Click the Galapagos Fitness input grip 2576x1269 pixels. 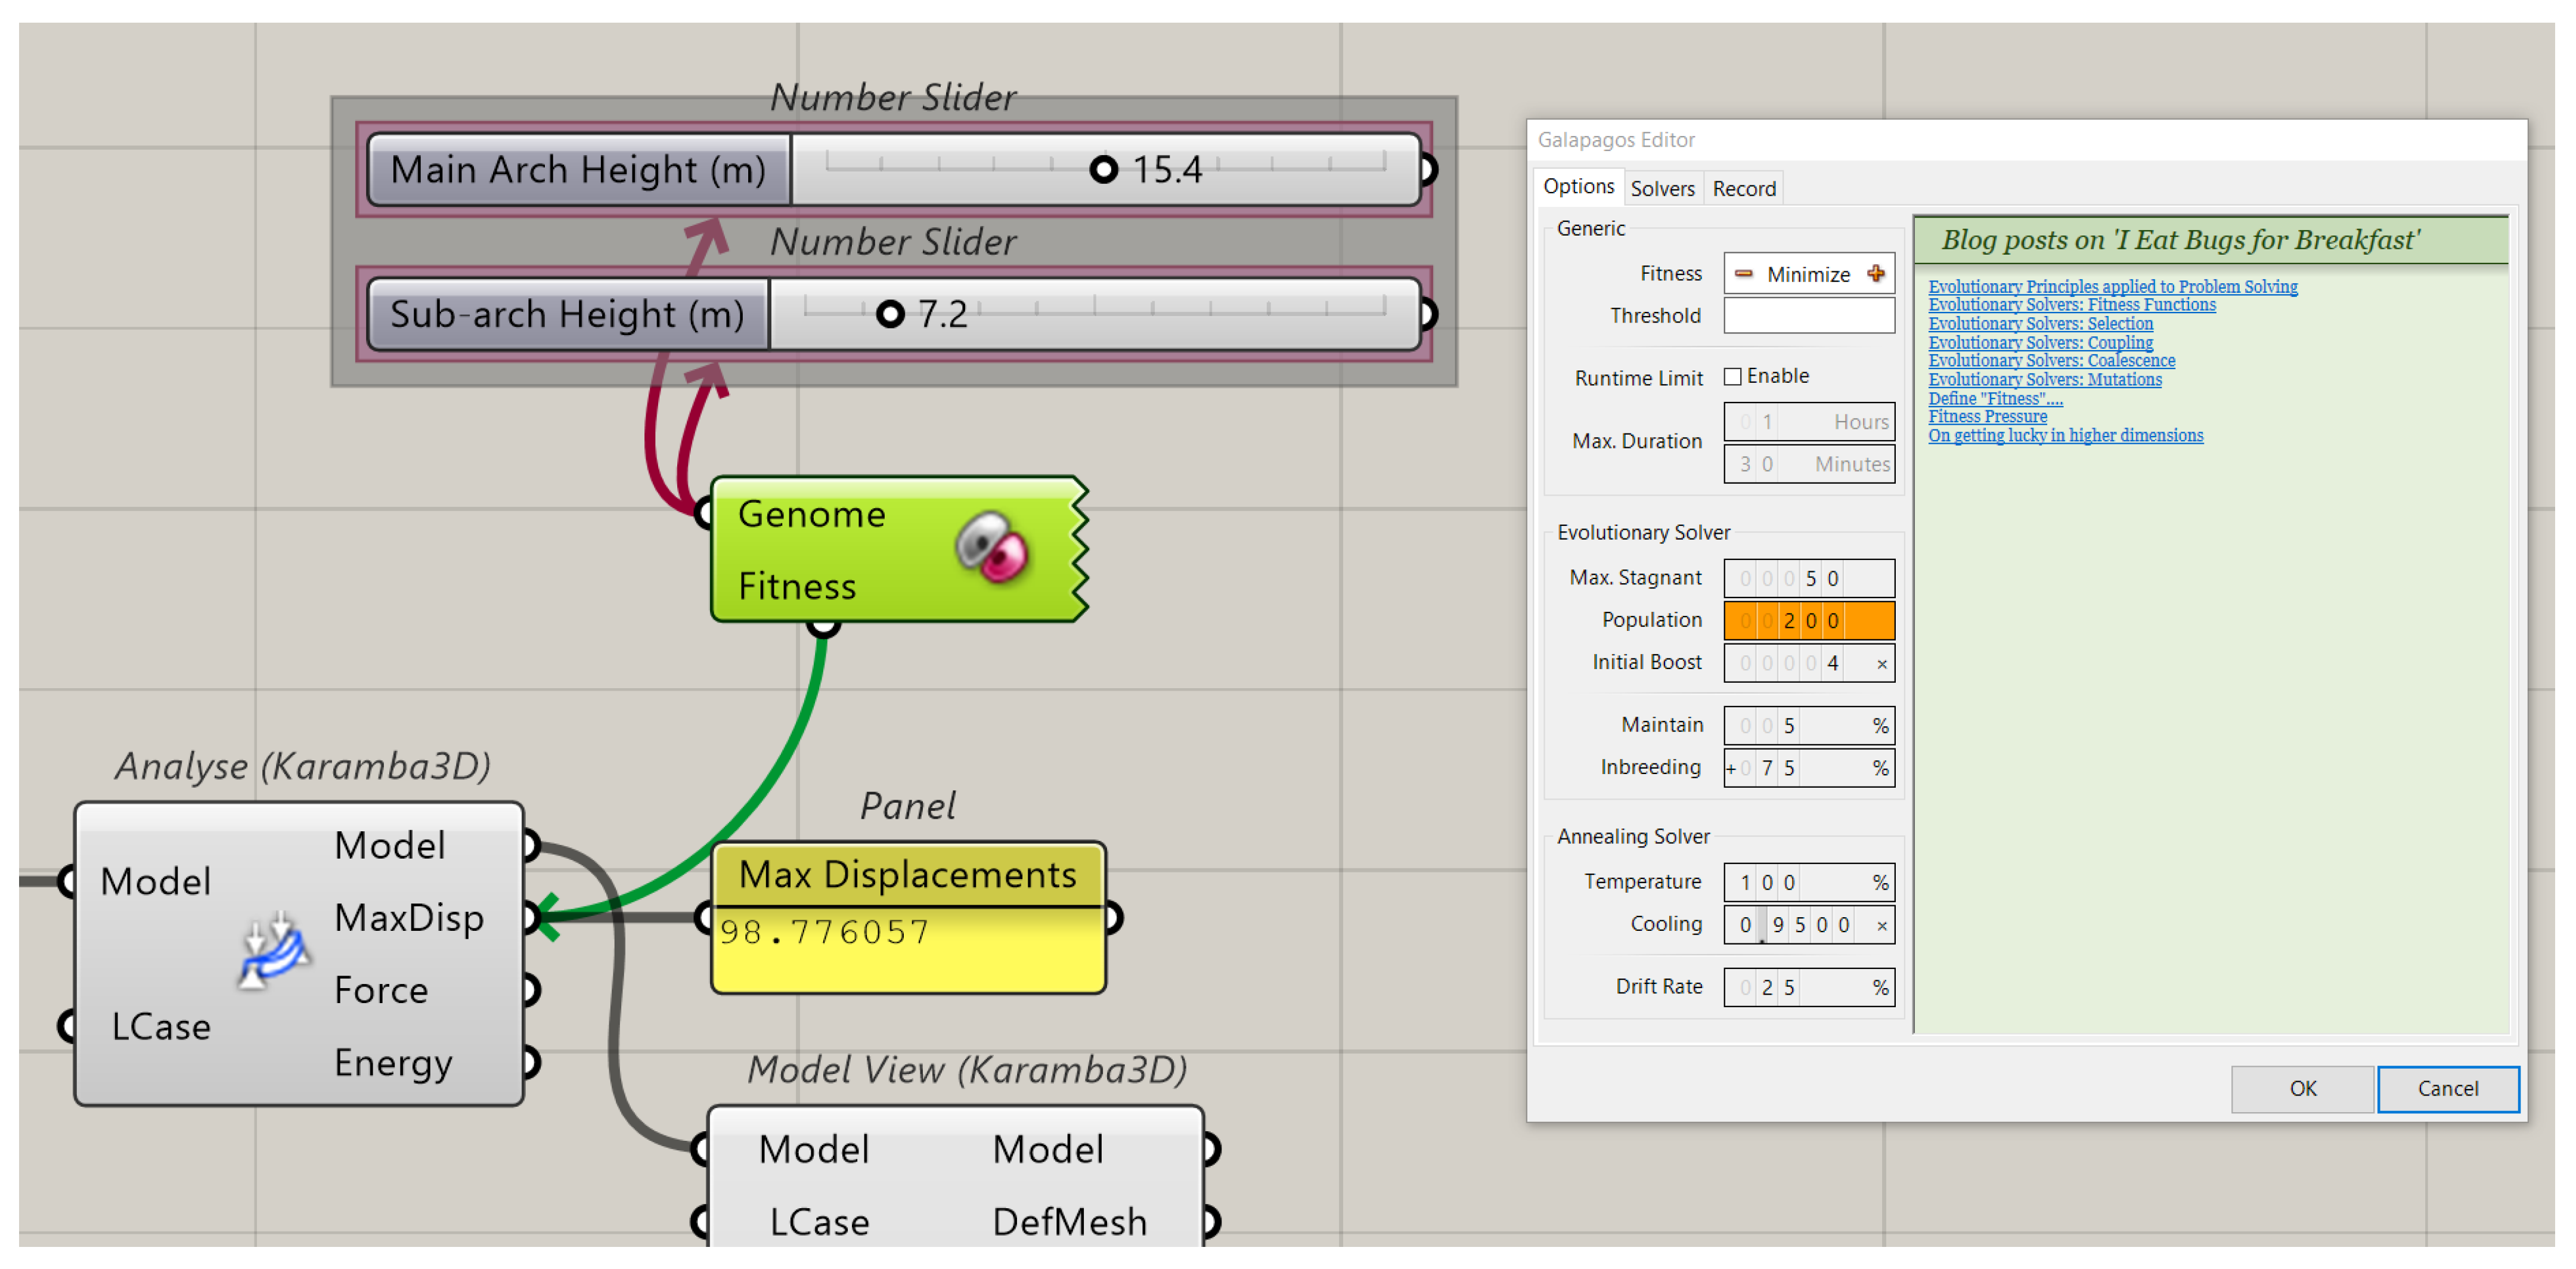tap(823, 627)
